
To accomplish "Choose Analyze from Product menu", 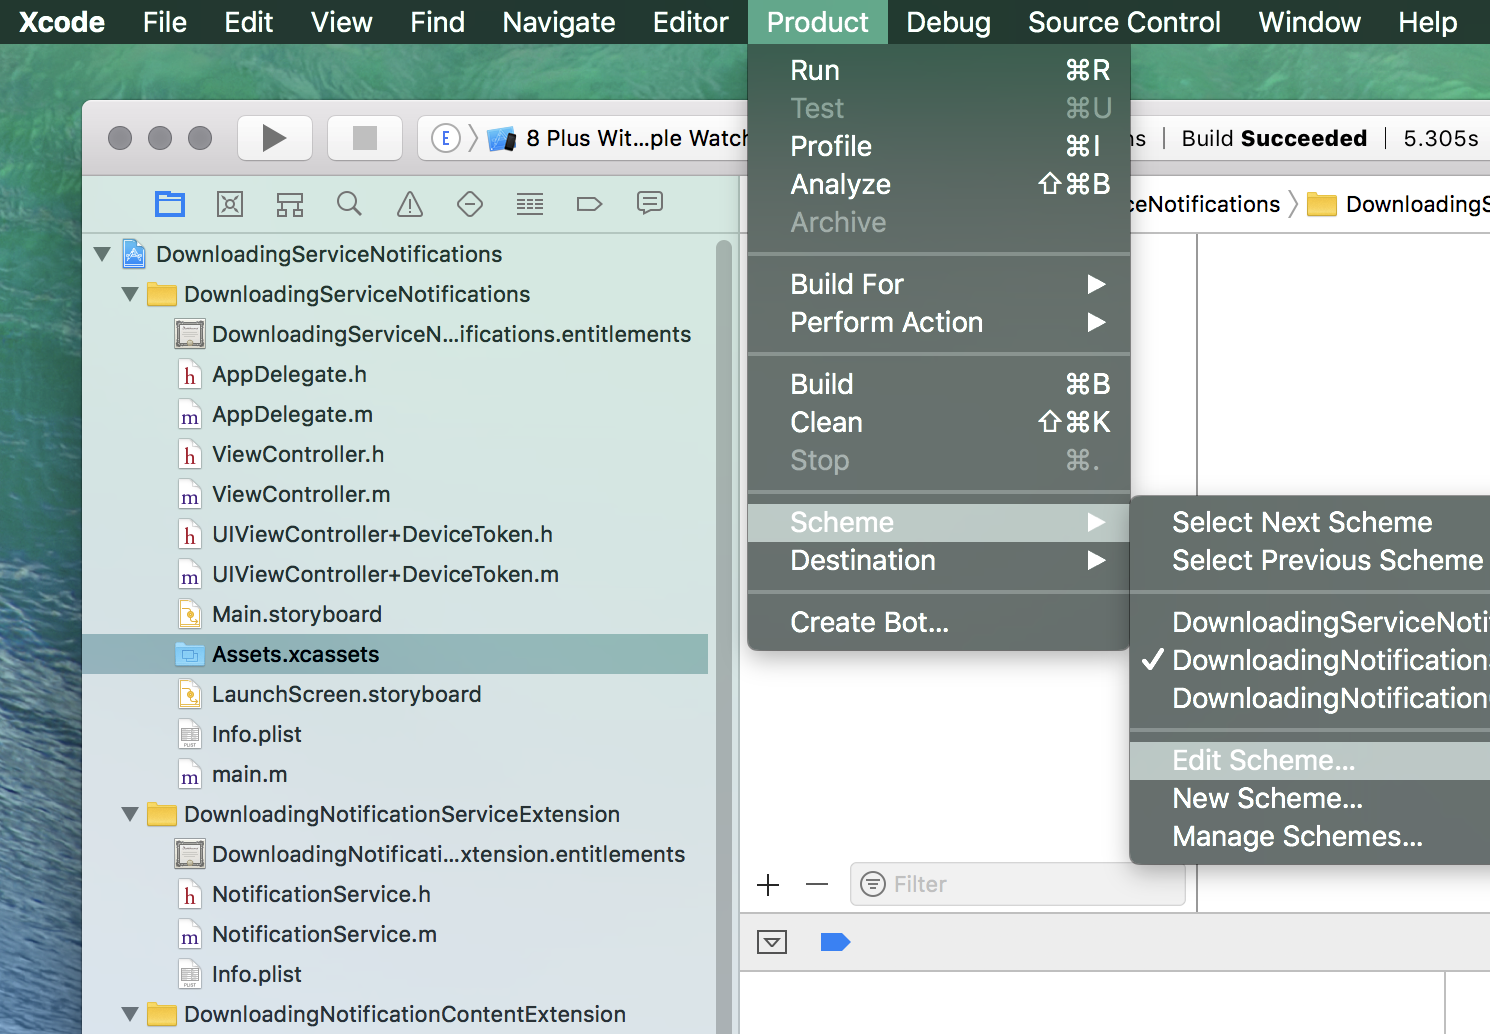I will (x=939, y=184).
